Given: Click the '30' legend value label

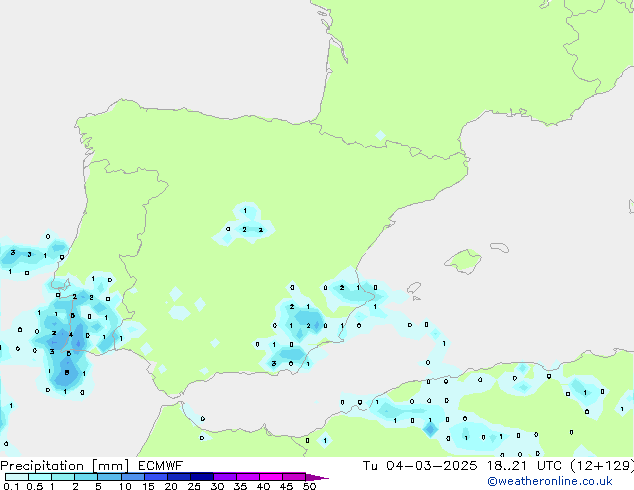Looking at the screenshot, I should coord(217,486).
